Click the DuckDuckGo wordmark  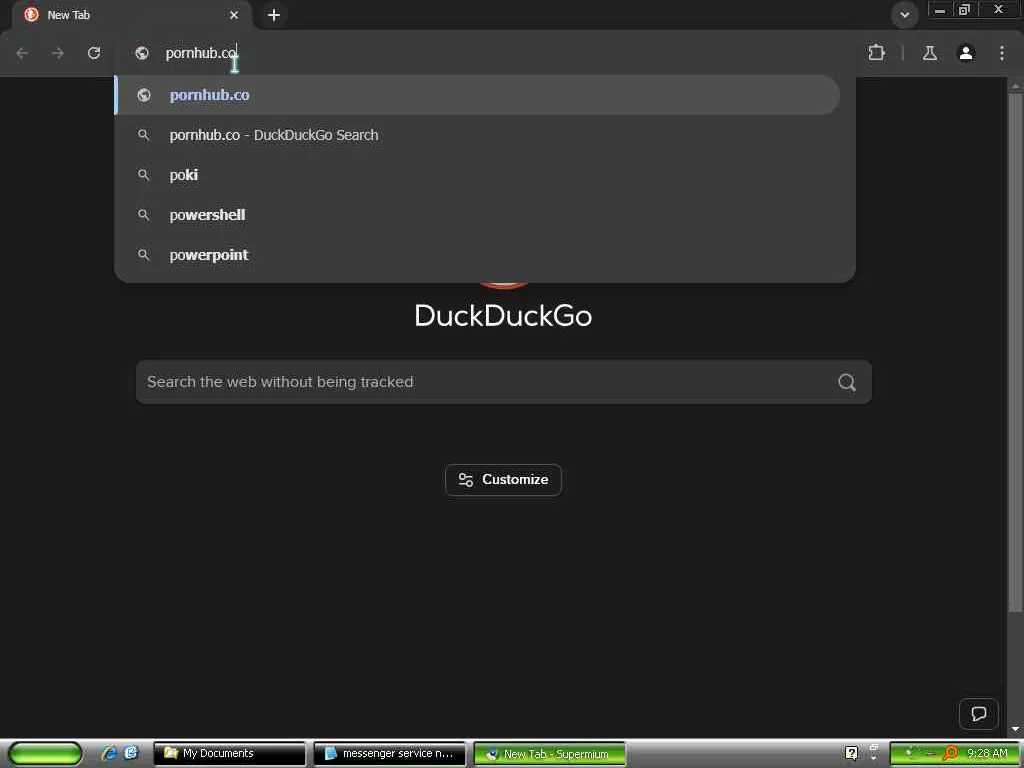click(503, 316)
